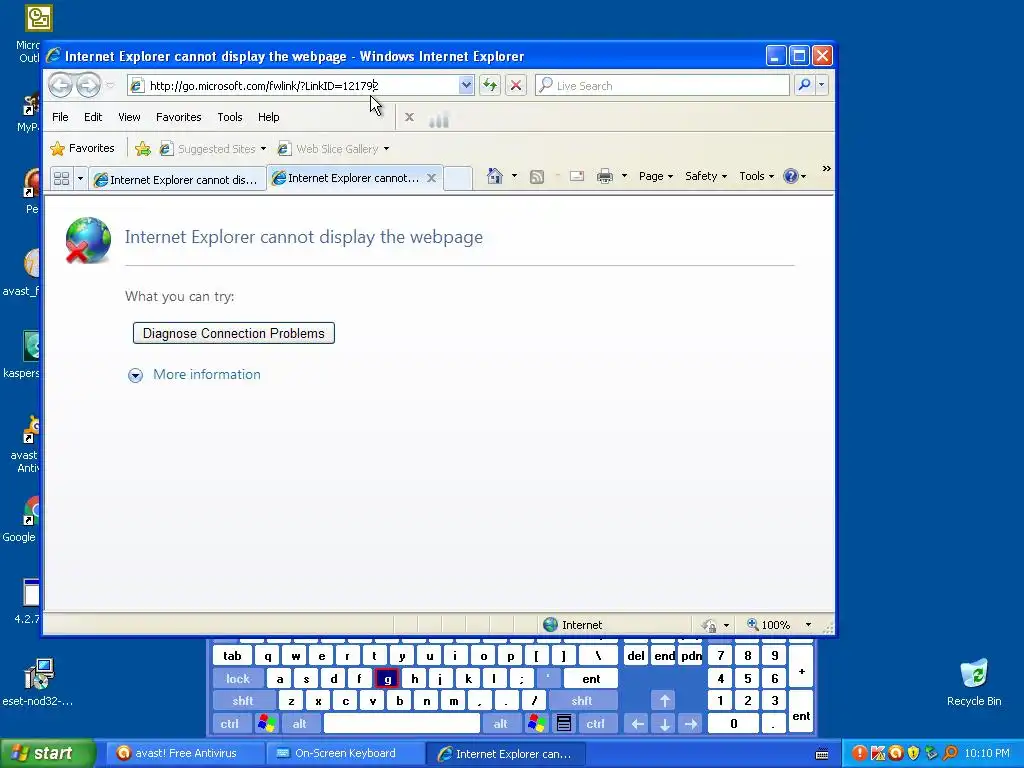
Task: Click the Home icon in command bar
Action: pos(494,176)
